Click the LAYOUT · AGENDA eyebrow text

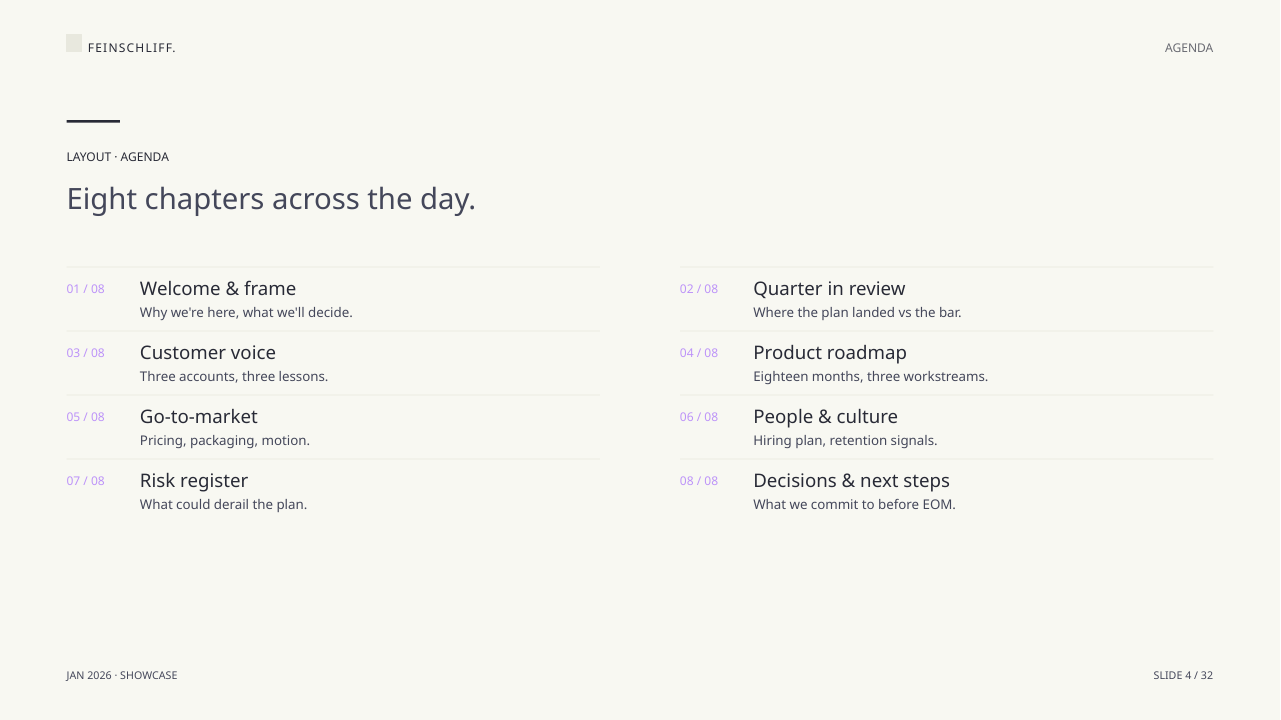[x=118, y=157]
